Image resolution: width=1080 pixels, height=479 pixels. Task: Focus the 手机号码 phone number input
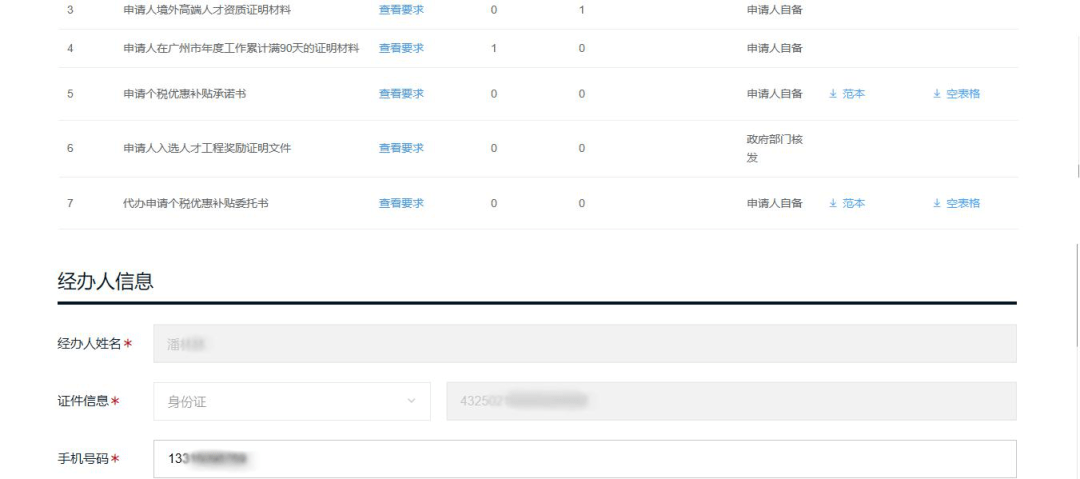584,459
